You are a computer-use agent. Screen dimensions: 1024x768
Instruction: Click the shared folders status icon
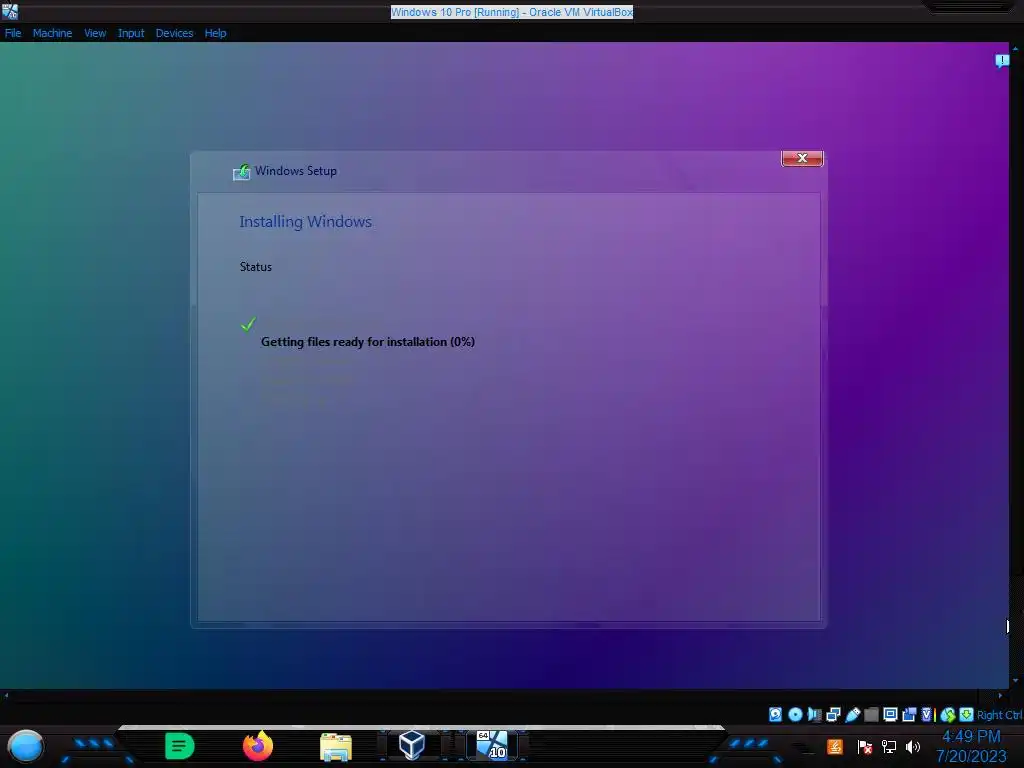(871, 714)
